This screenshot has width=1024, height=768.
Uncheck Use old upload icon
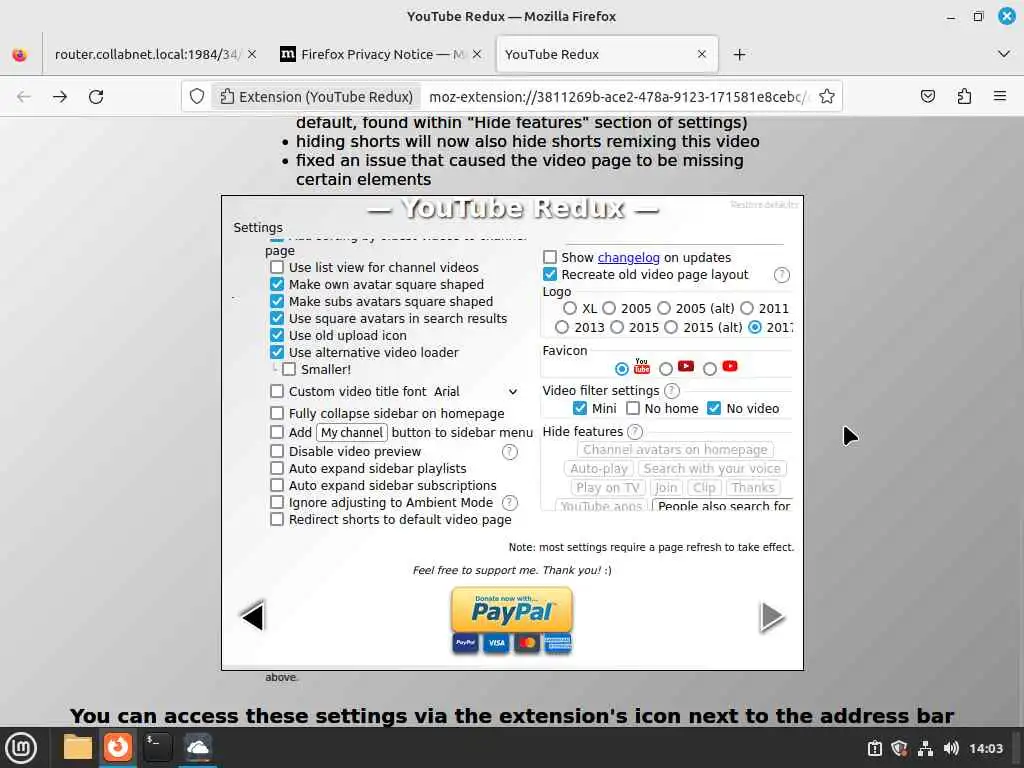(x=277, y=335)
